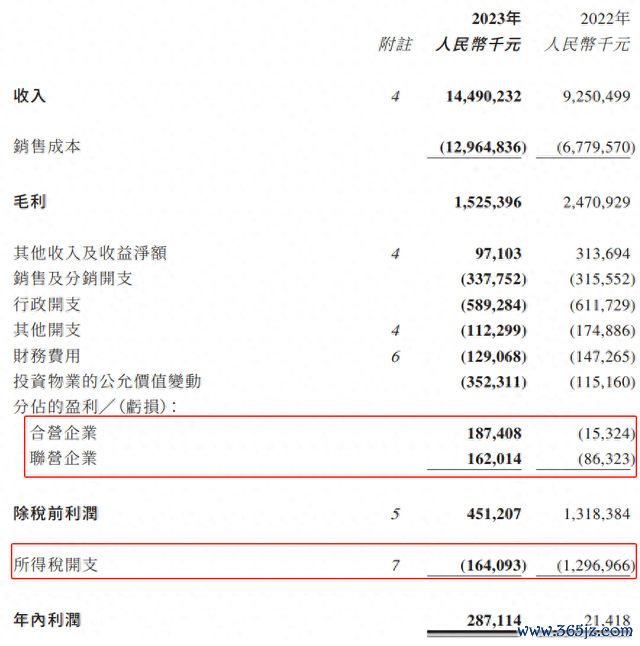The height and width of the screenshot is (646, 640).
Task: Click the 銷售成本 row label
Action: coord(47,147)
